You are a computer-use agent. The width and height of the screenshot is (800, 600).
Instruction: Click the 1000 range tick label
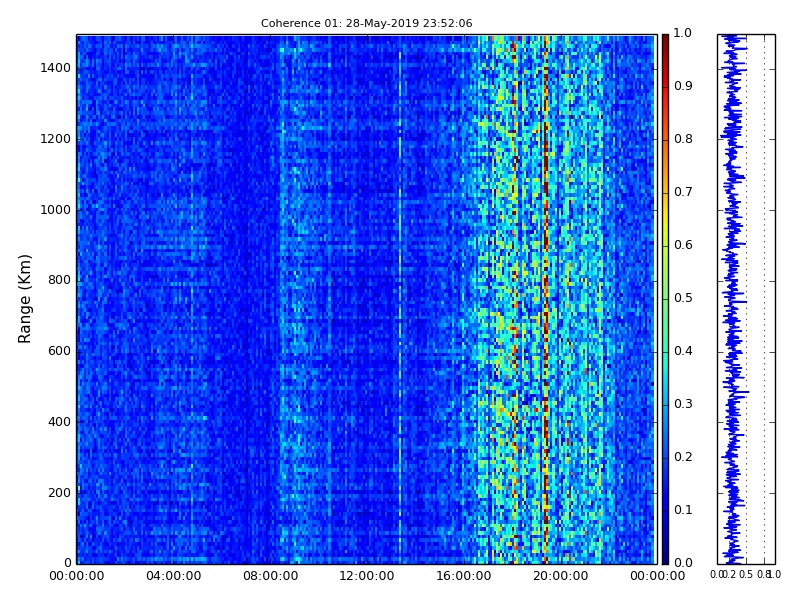tap(56, 210)
